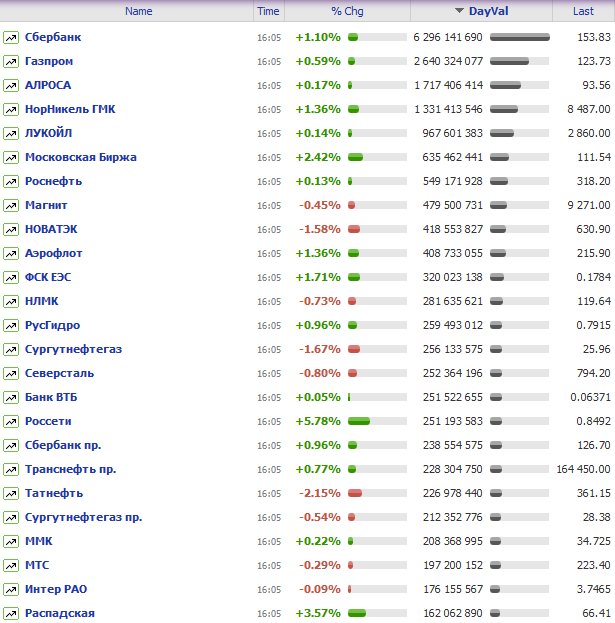Click the chart icon for ЛУКОЙЛ
Image resolution: width=615 pixels, height=623 pixels.
pos(11,133)
